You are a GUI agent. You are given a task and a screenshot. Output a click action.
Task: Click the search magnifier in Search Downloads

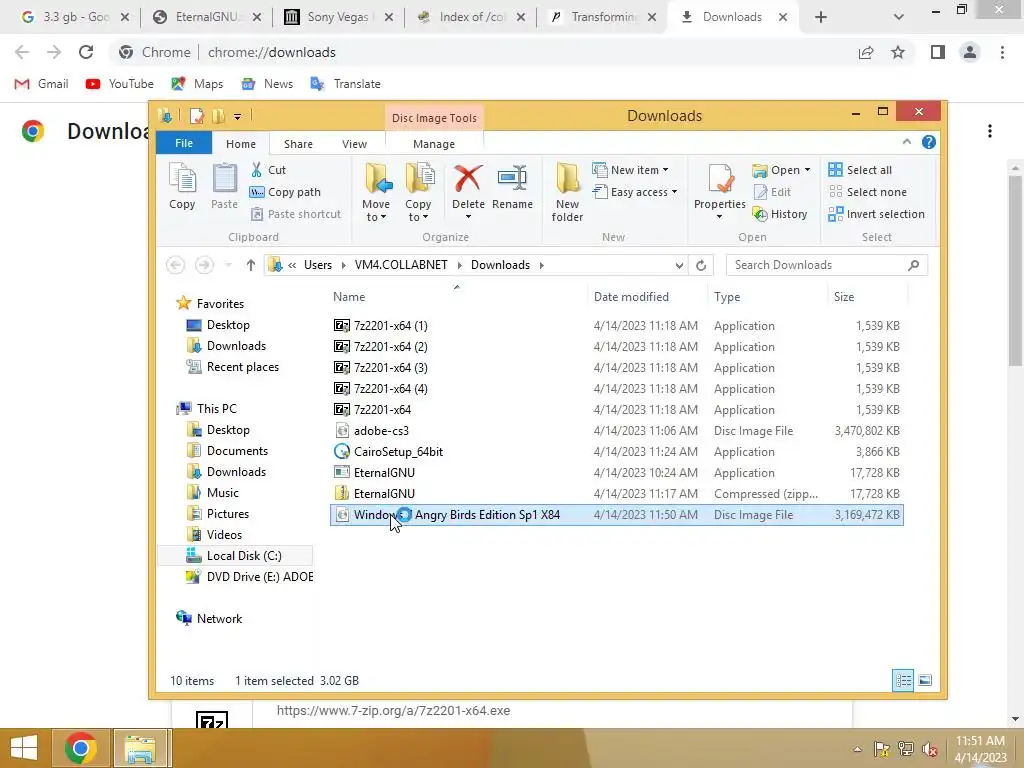pos(914,265)
